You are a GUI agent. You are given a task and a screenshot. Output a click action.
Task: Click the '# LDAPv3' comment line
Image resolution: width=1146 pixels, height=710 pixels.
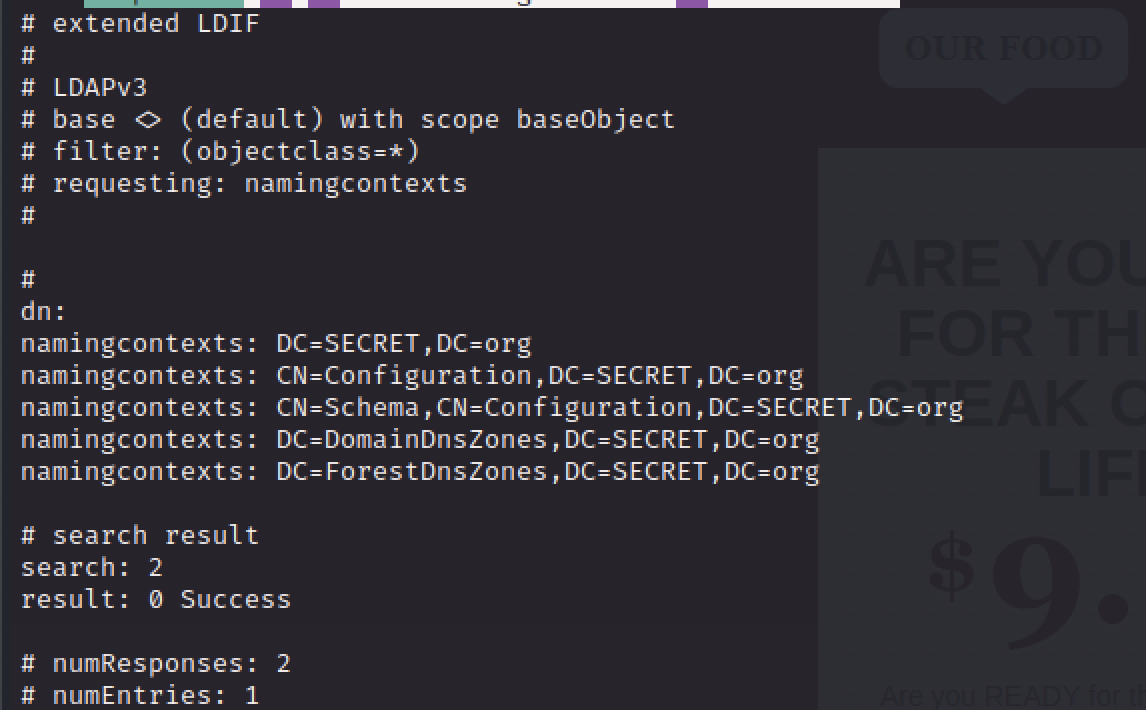84,87
